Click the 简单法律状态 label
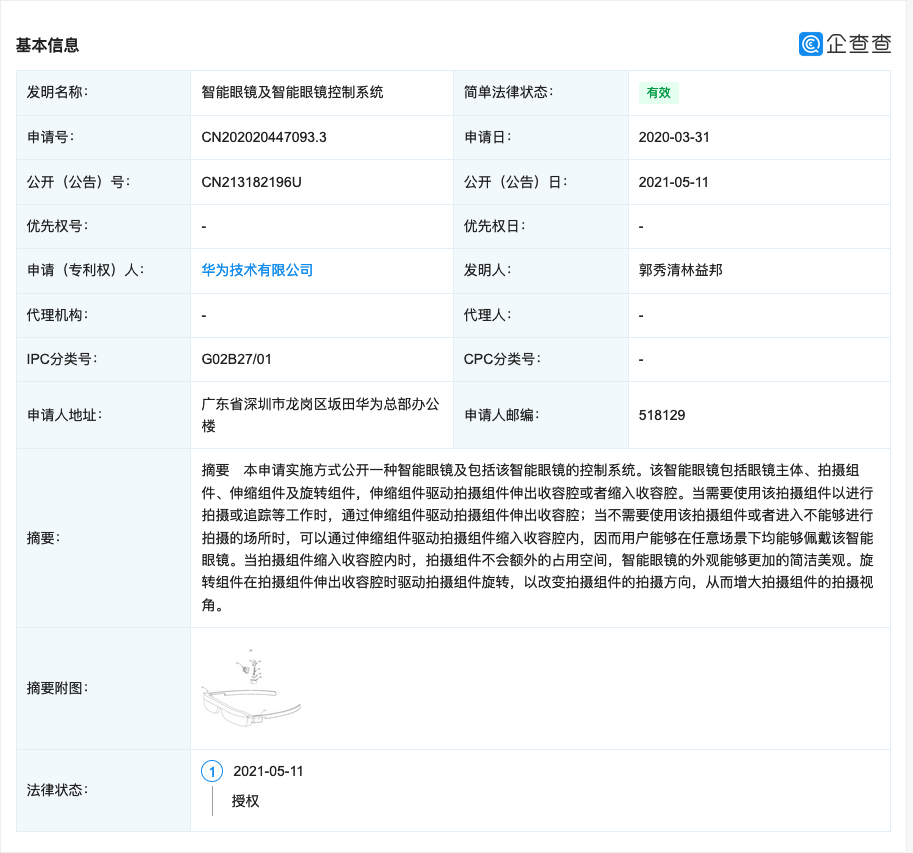This screenshot has height=853, width=913. click(x=508, y=92)
